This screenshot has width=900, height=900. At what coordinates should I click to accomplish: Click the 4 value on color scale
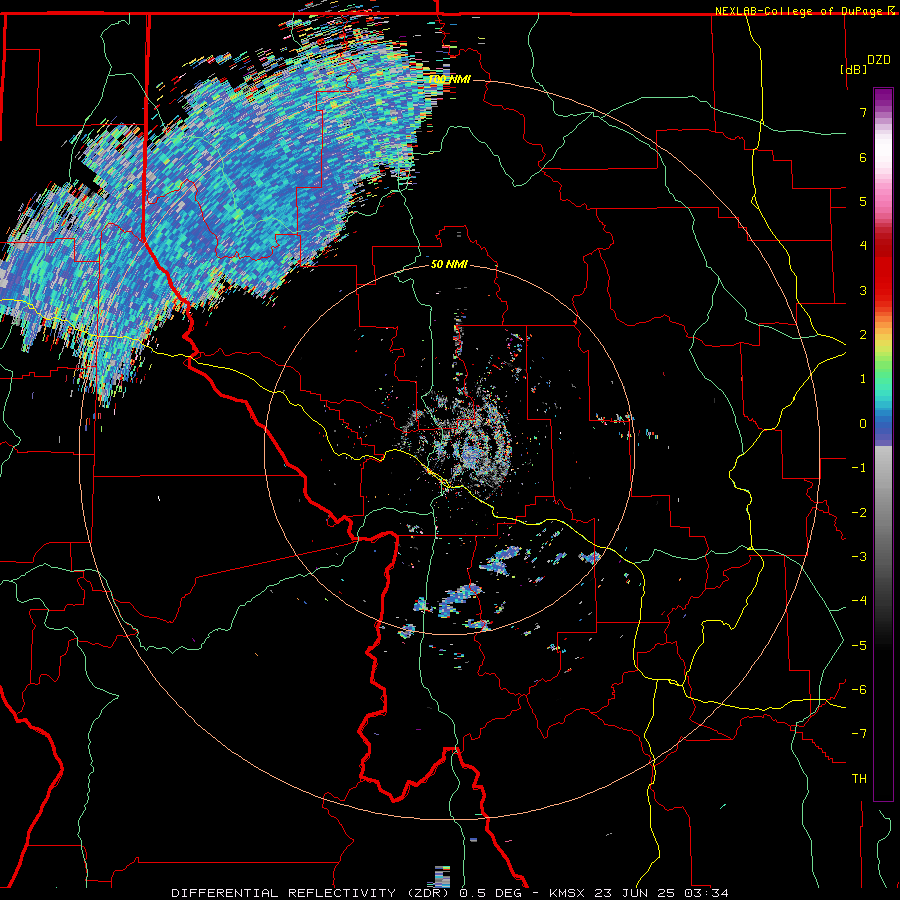[x=863, y=246]
